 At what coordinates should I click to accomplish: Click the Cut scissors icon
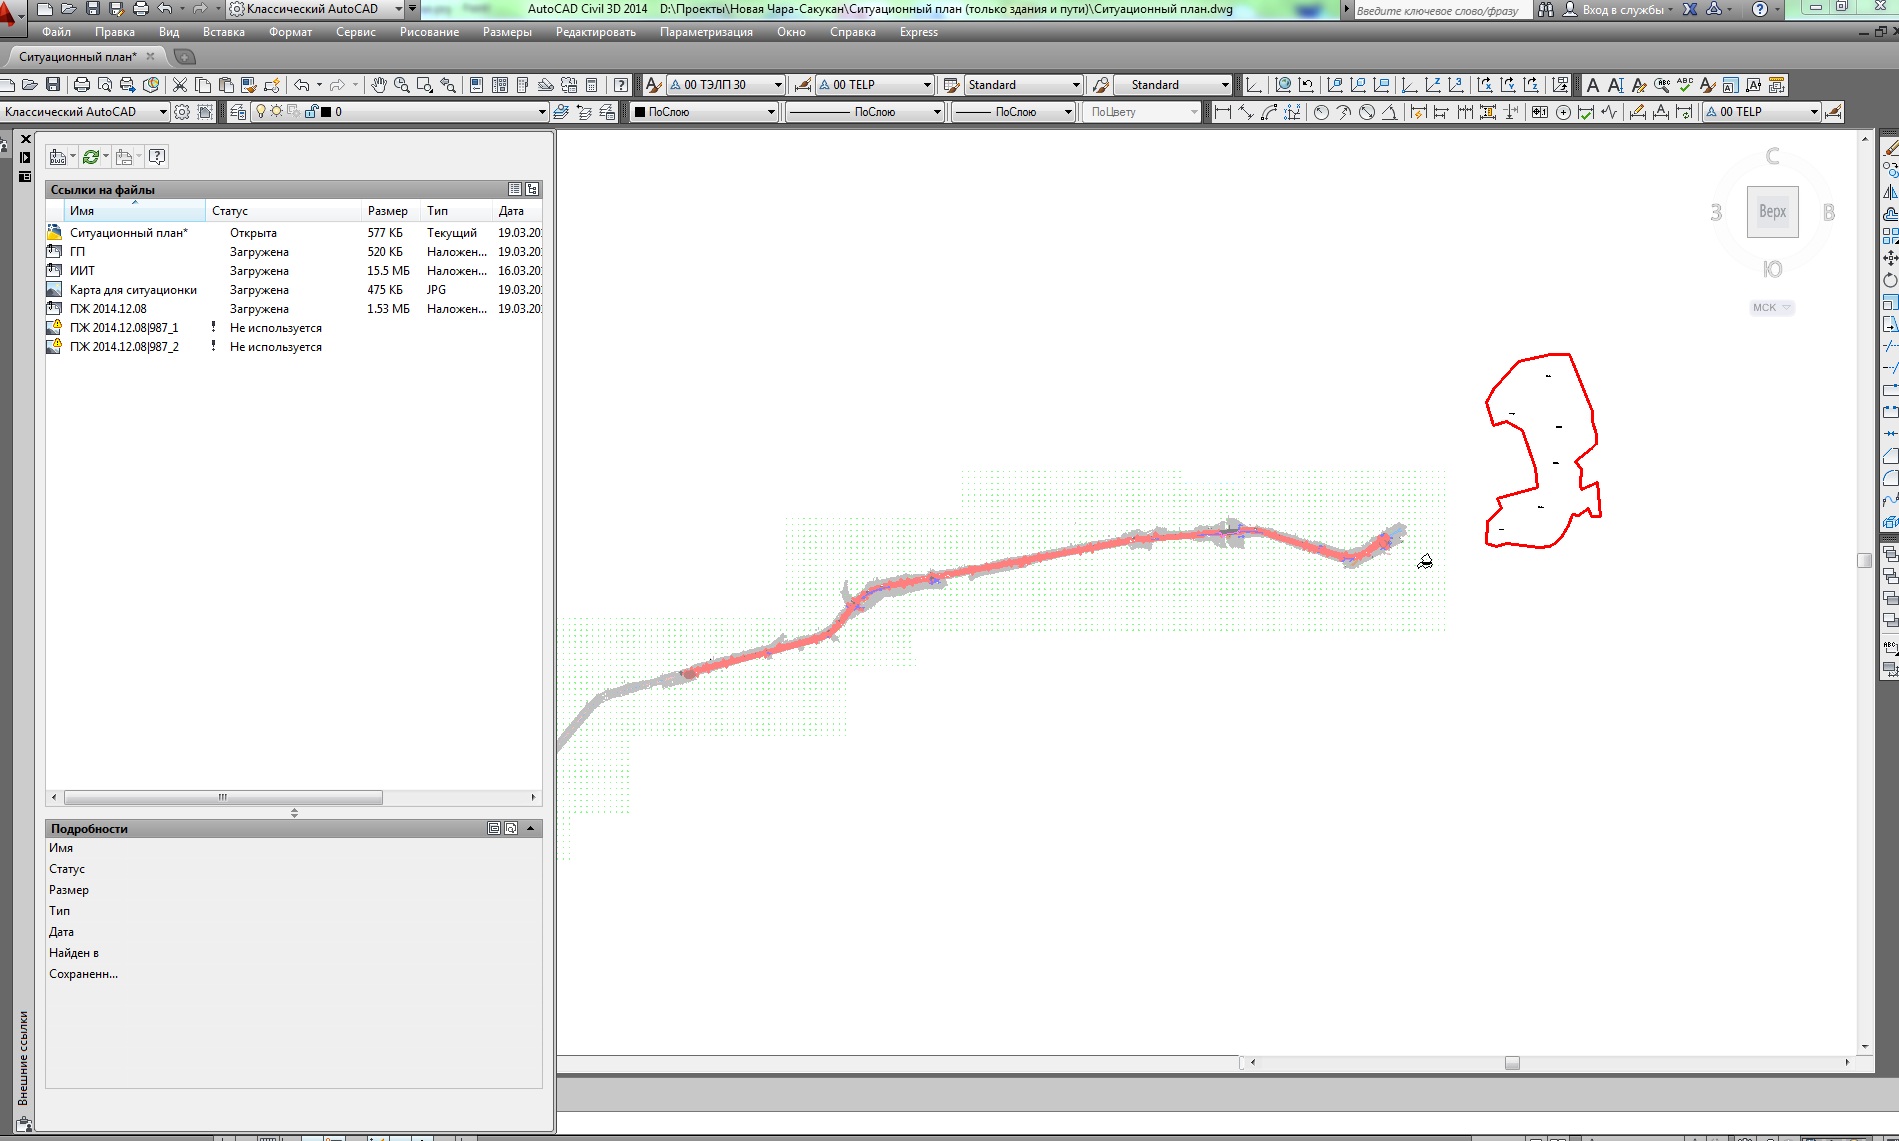click(180, 85)
